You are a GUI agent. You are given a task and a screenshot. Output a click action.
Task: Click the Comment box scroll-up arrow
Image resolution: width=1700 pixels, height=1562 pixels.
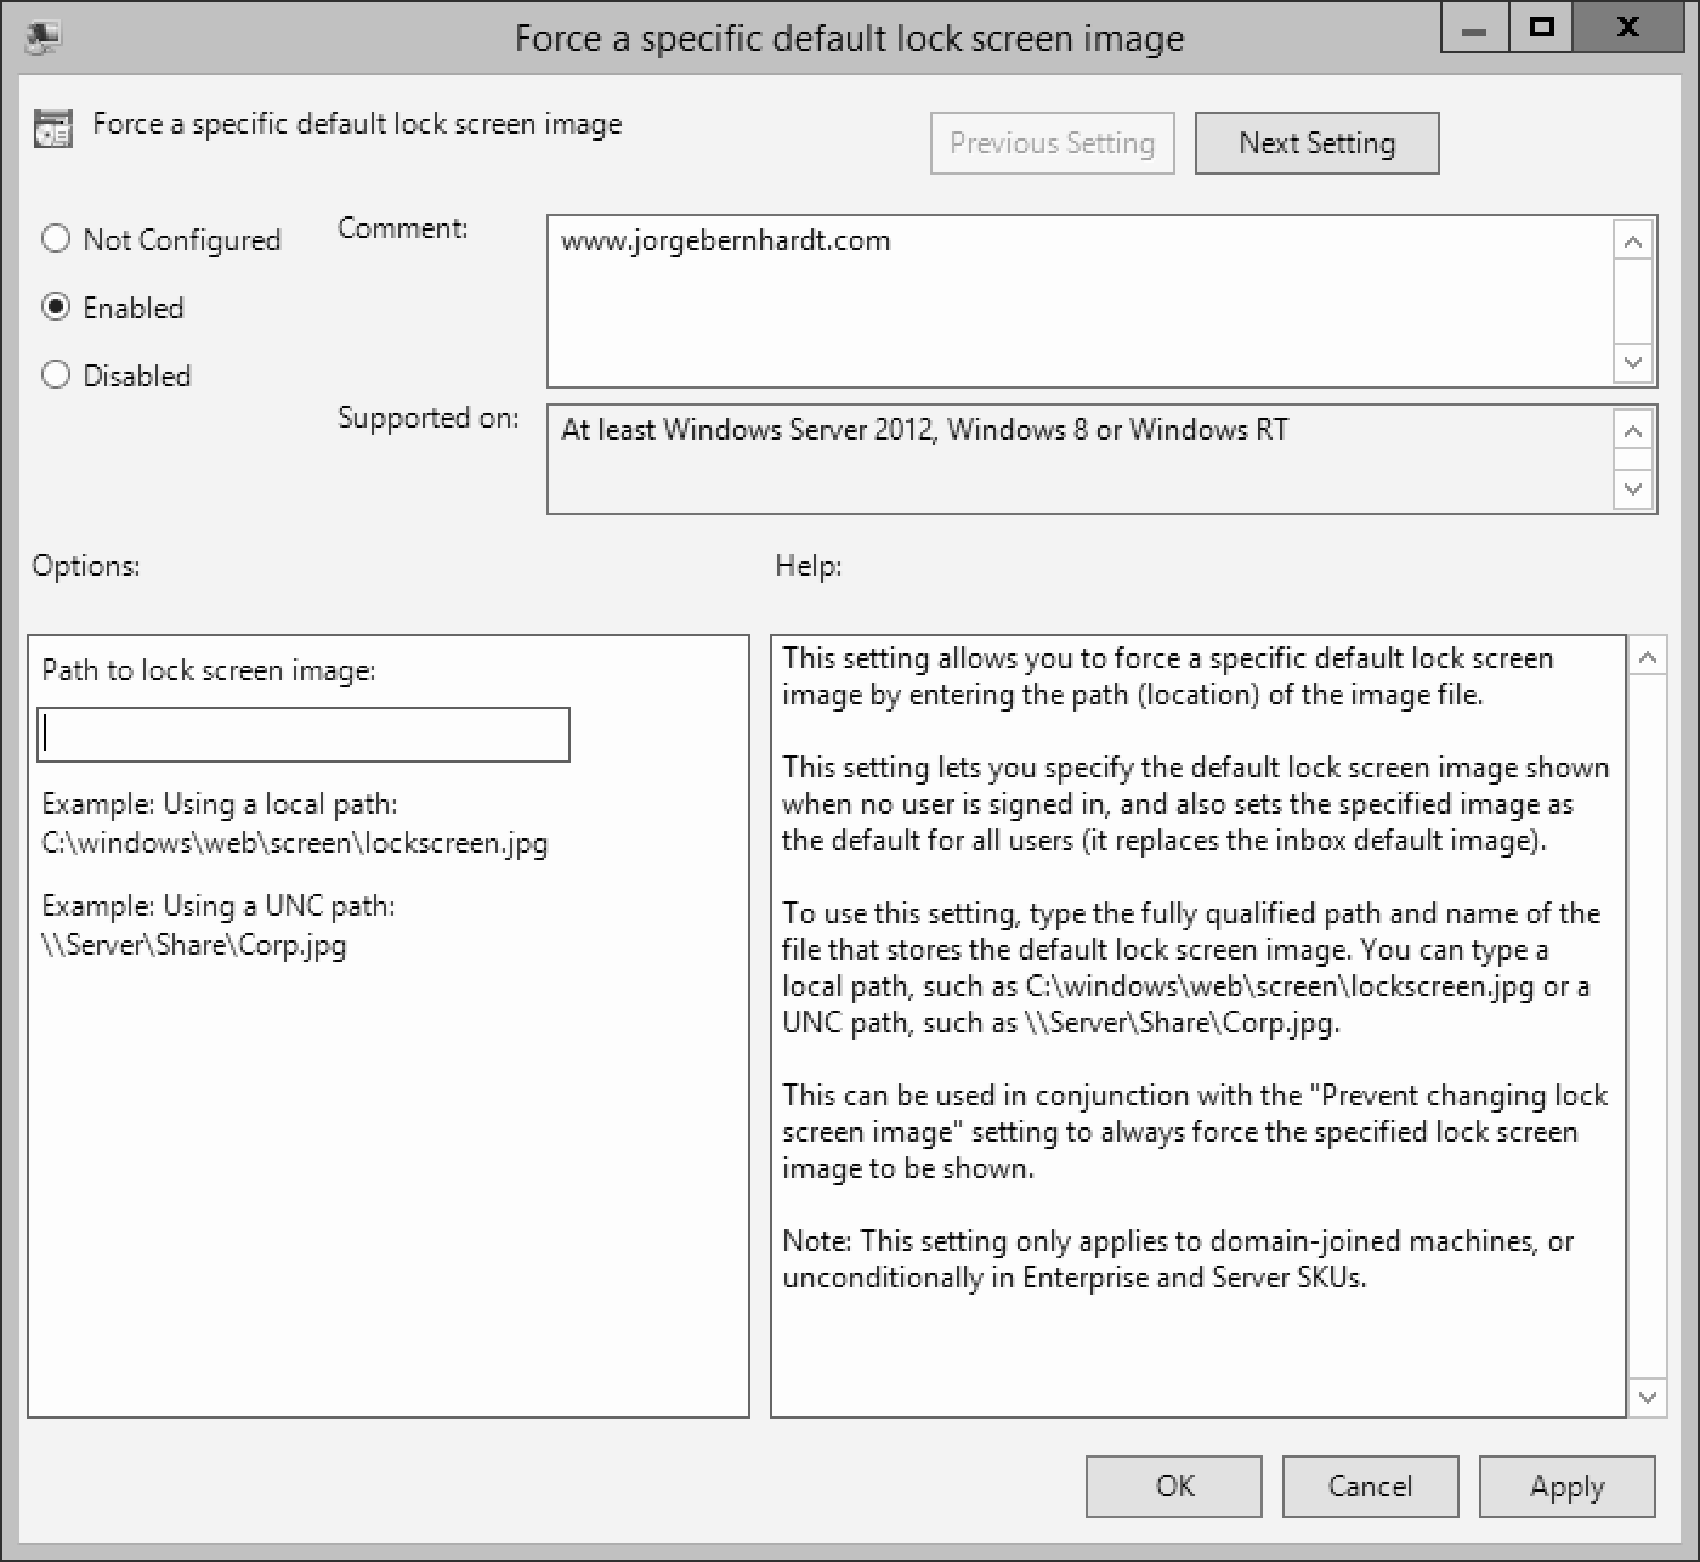coord(1634,240)
